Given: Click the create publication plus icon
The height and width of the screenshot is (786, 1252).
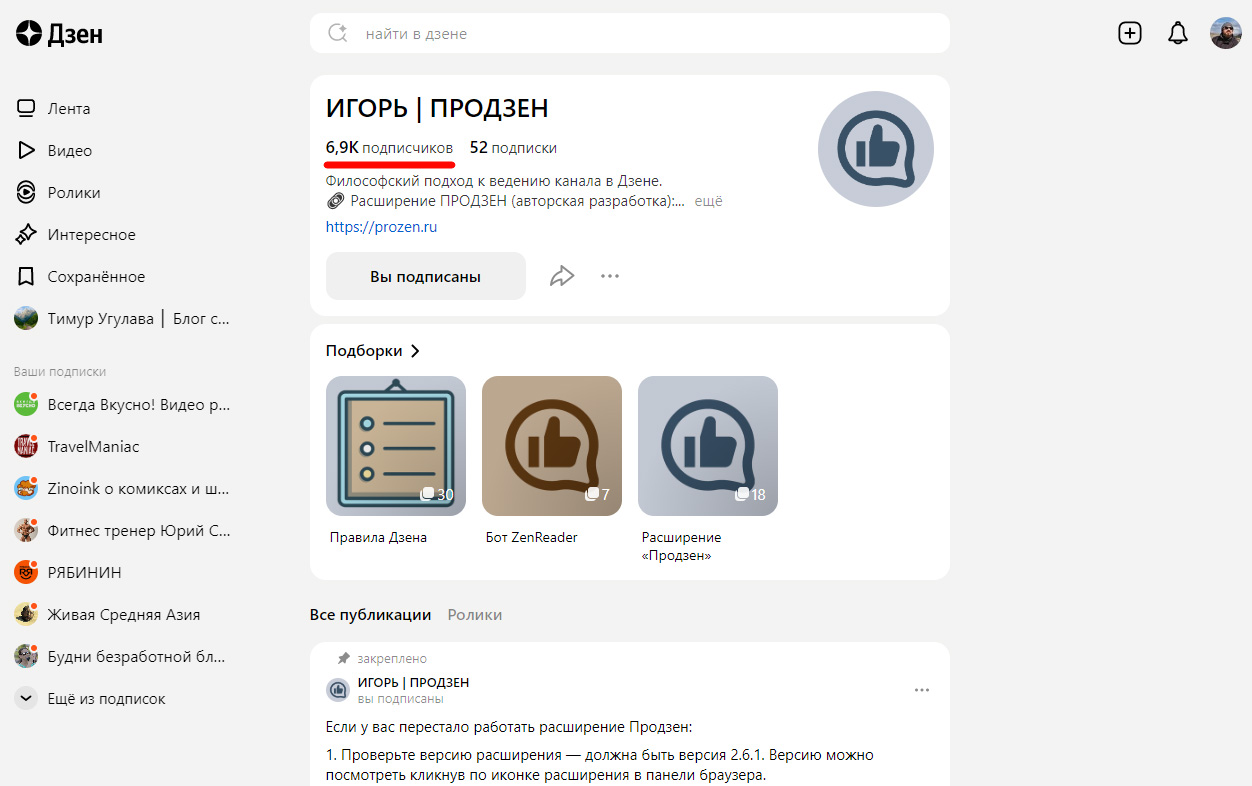Looking at the screenshot, I should tap(1129, 33).
